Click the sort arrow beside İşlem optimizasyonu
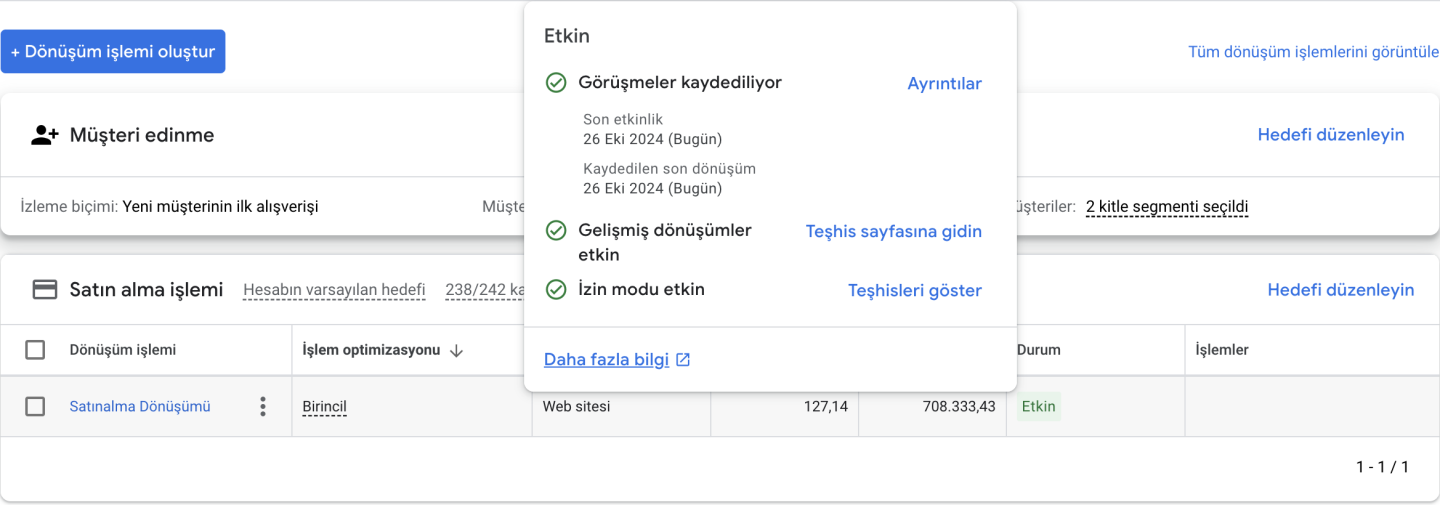Image resolution: width=1440 pixels, height=505 pixels. (457, 351)
